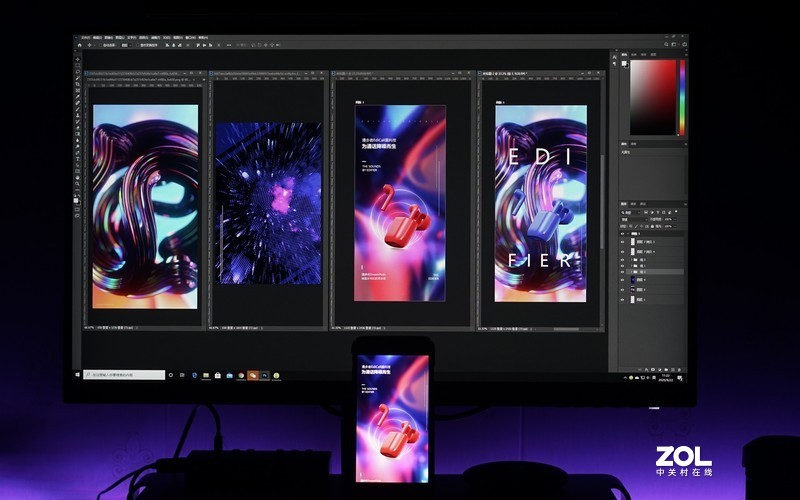Open Photoshop from the Windows taskbar
The width and height of the screenshot is (800, 500).
(x=266, y=375)
